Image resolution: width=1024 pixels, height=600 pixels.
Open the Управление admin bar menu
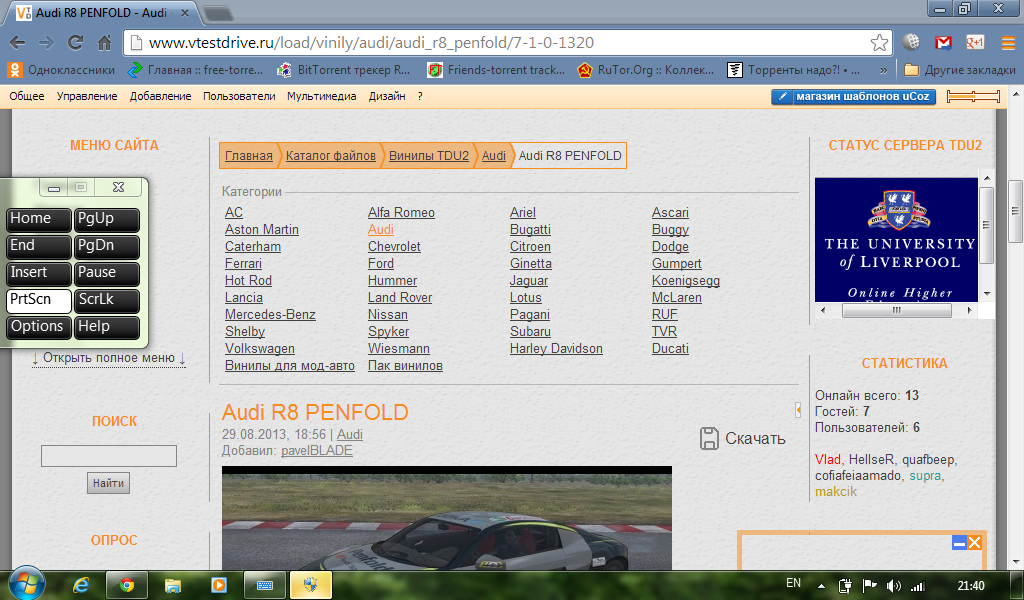(x=87, y=96)
